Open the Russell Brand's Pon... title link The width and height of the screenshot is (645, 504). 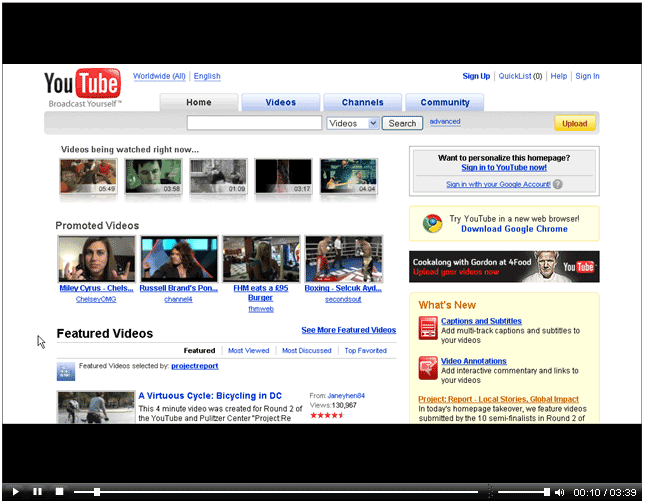pyautogui.click(x=179, y=288)
